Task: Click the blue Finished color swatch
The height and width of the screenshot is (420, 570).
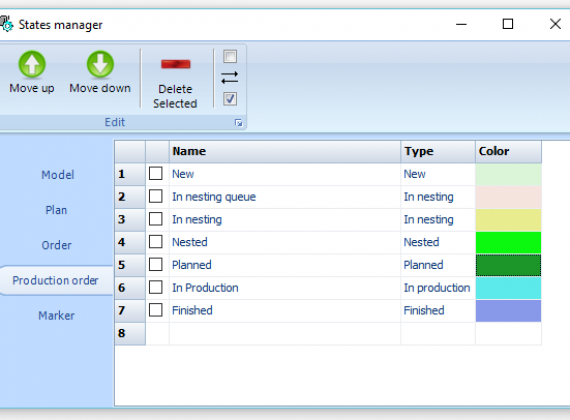Action: click(x=508, y=311)
